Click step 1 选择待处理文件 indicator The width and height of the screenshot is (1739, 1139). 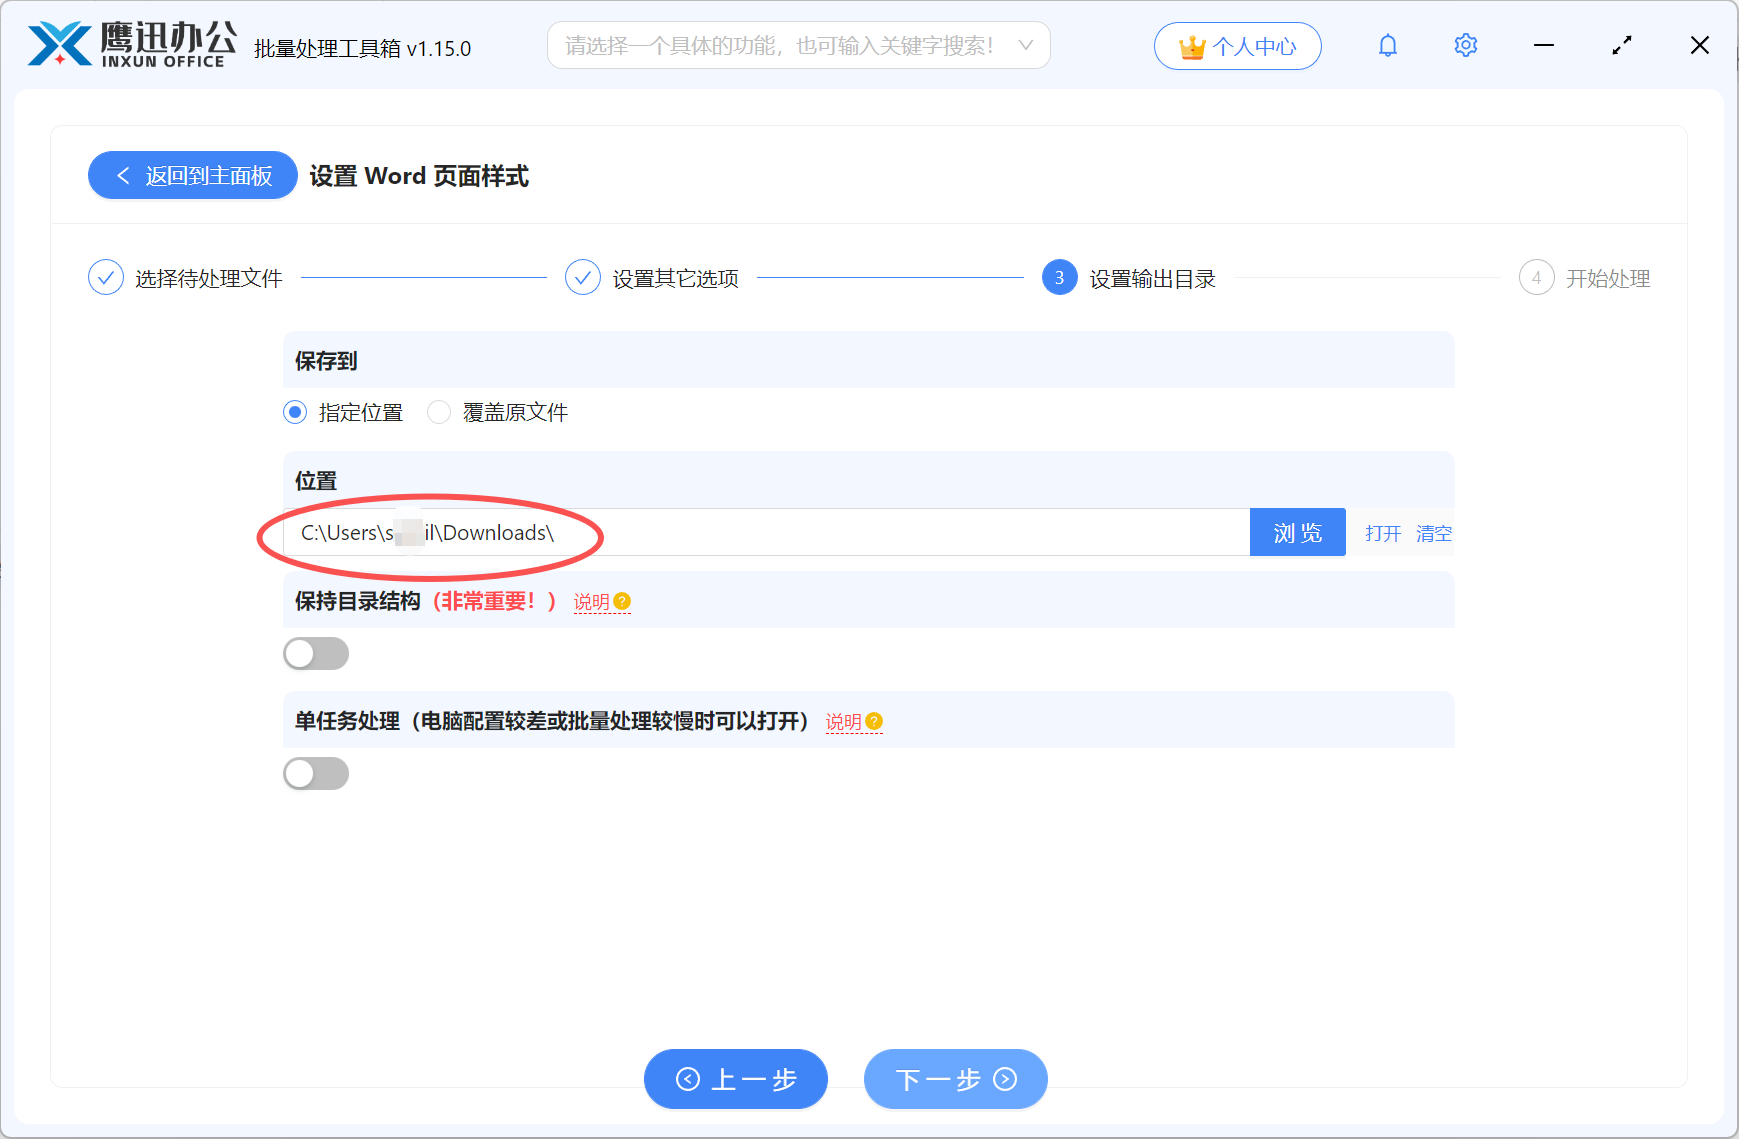pos(106,277)
